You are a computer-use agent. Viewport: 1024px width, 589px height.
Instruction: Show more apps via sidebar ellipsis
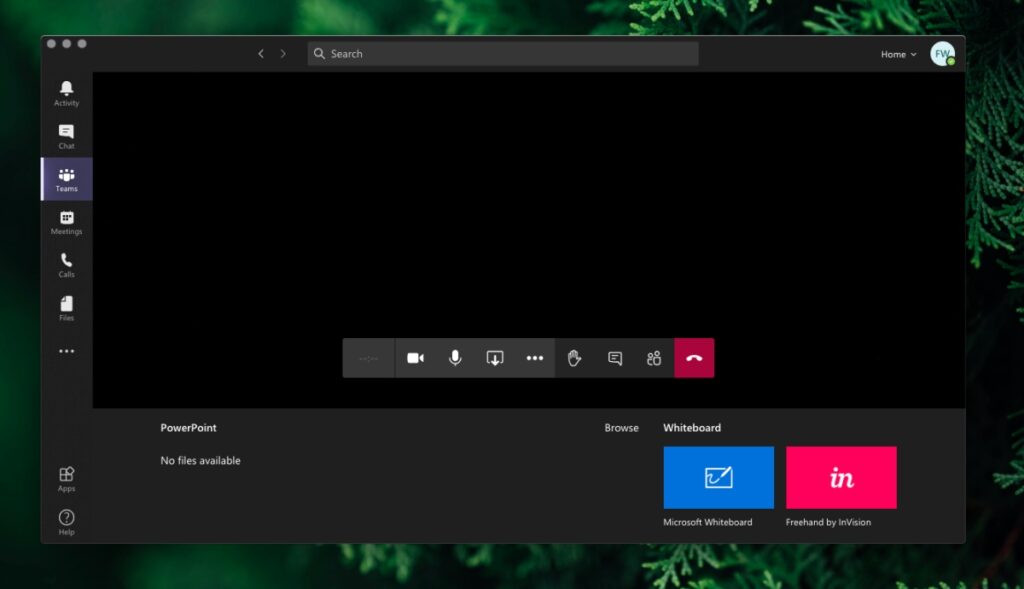click(x=66, y=351)
